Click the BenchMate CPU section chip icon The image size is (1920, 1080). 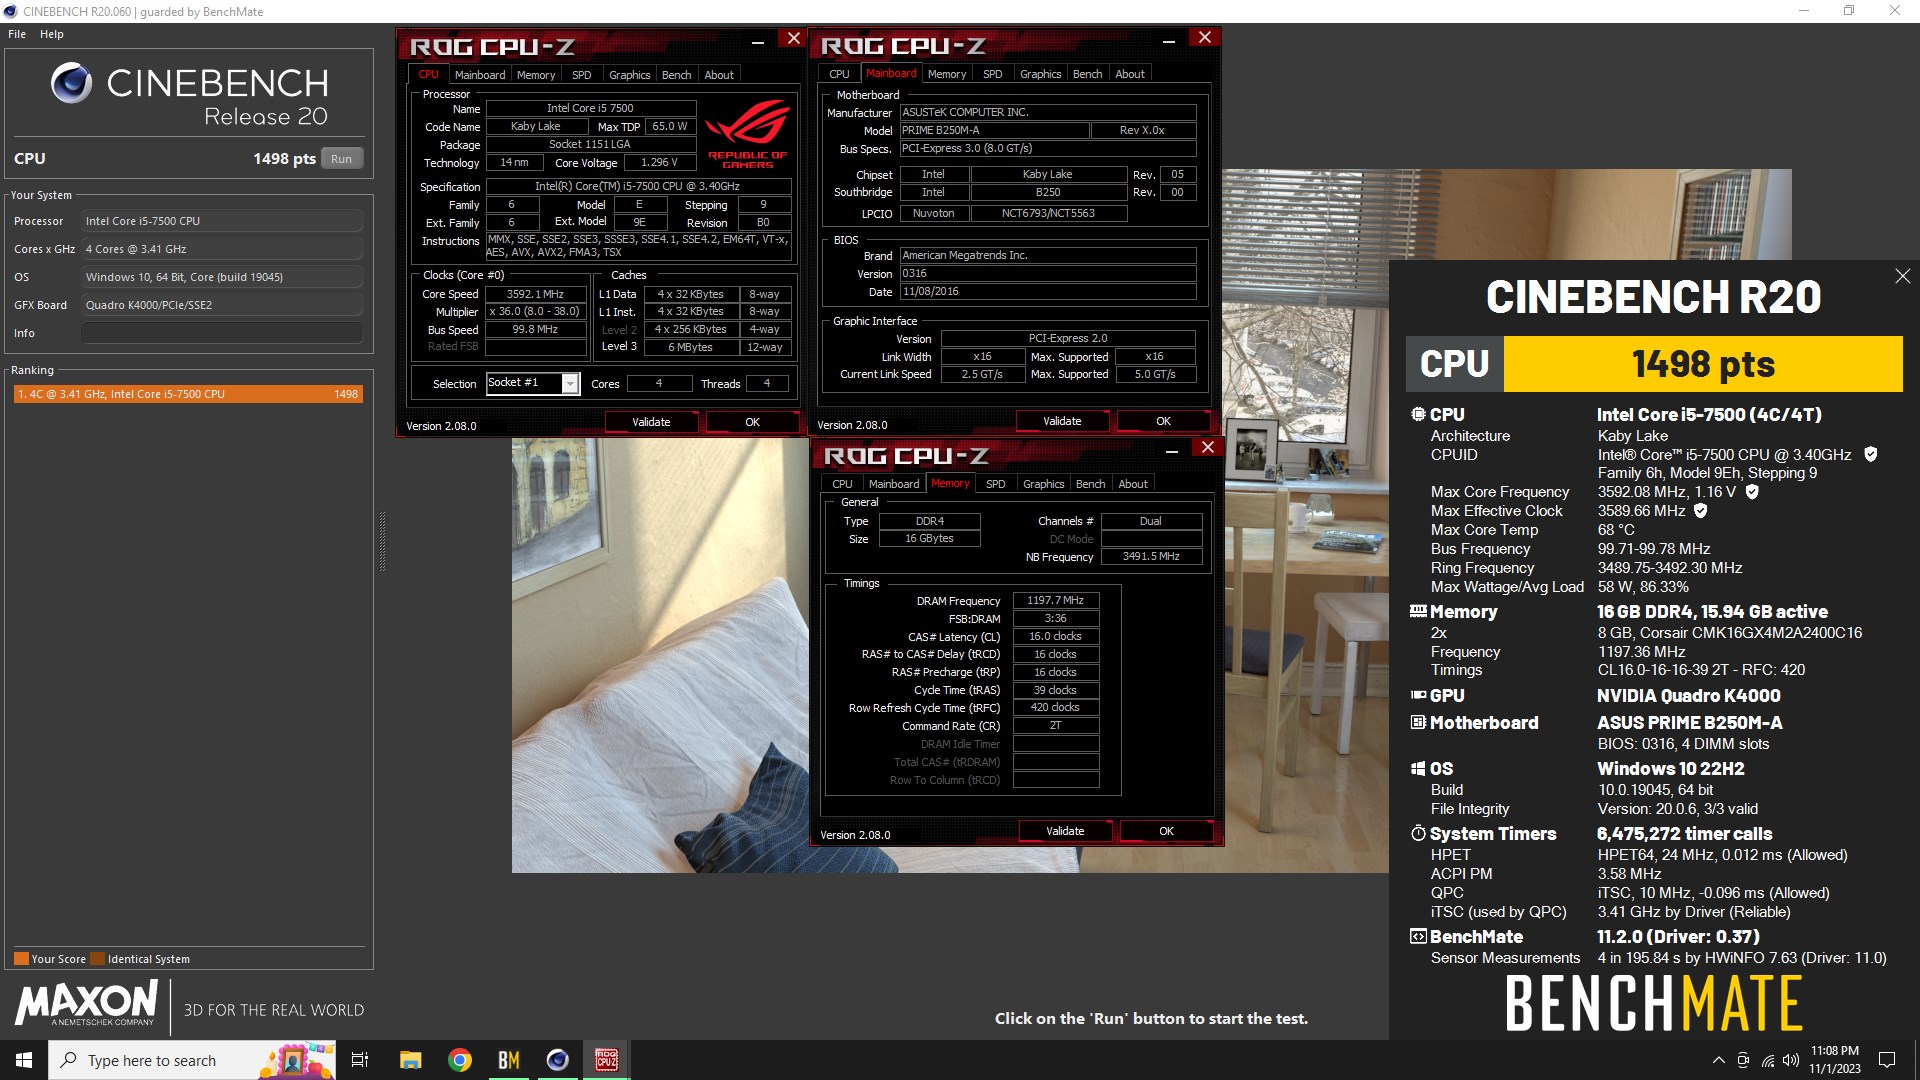pyautogui.click(x=1418, y=414)
